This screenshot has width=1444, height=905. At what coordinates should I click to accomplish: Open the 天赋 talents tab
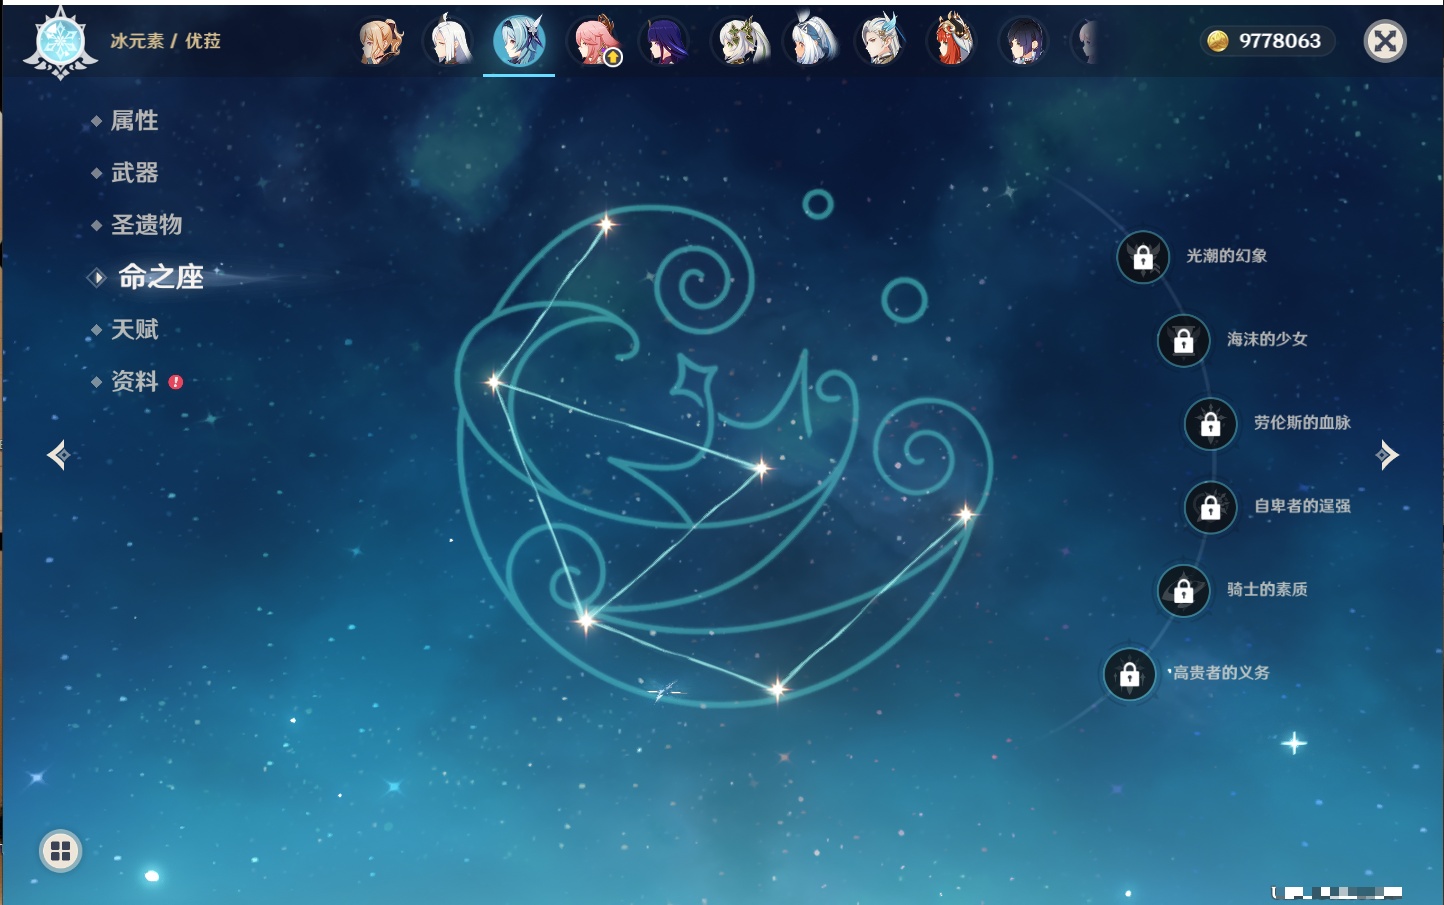tap(134, 329)
